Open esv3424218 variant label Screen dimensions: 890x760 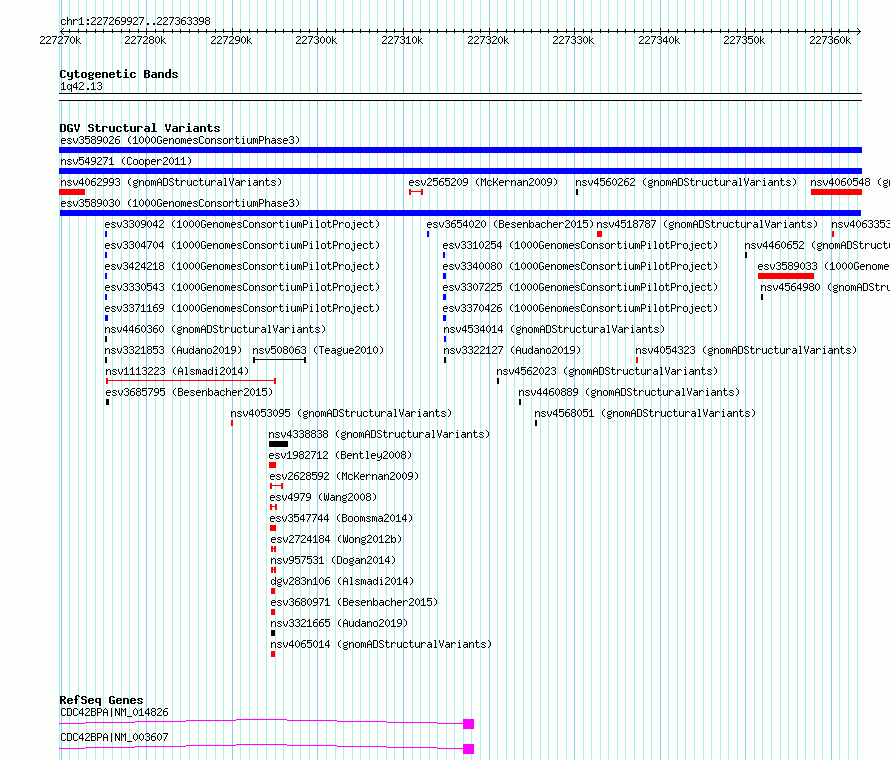pos(242,266)
